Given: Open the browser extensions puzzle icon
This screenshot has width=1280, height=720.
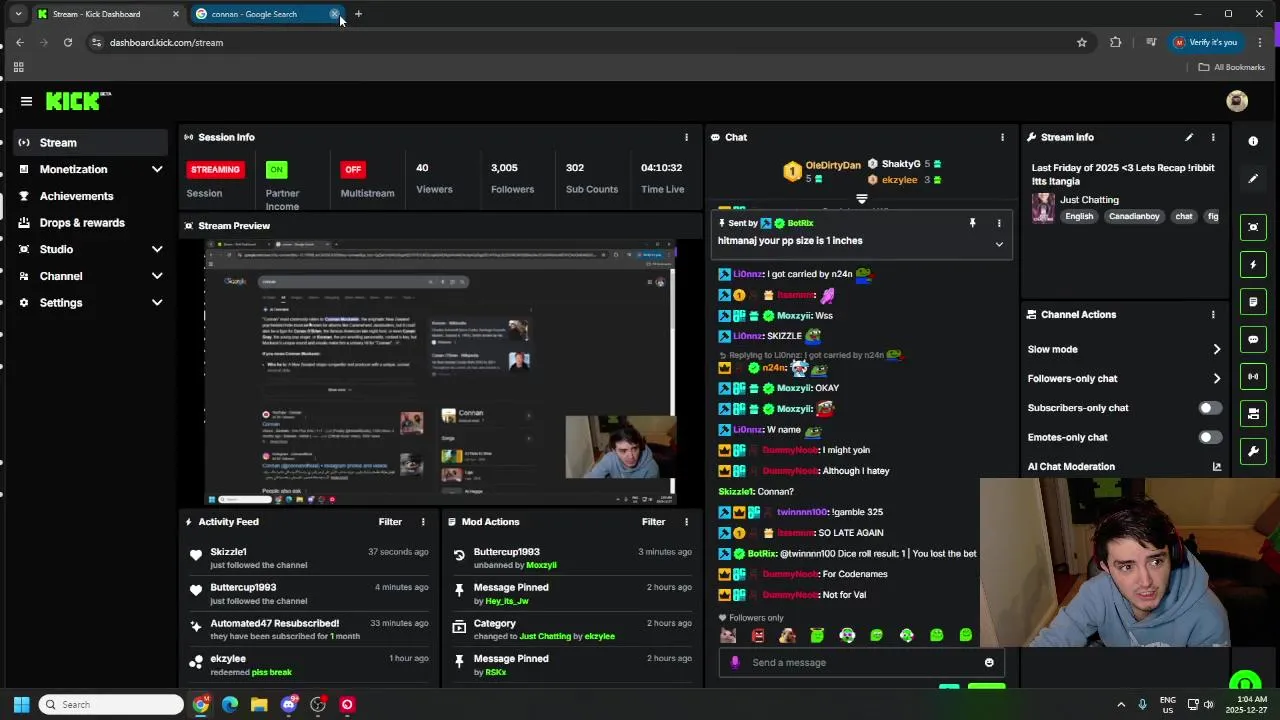Looking at the screenshot, I should pyautogui.click(x=1116, y=42).
